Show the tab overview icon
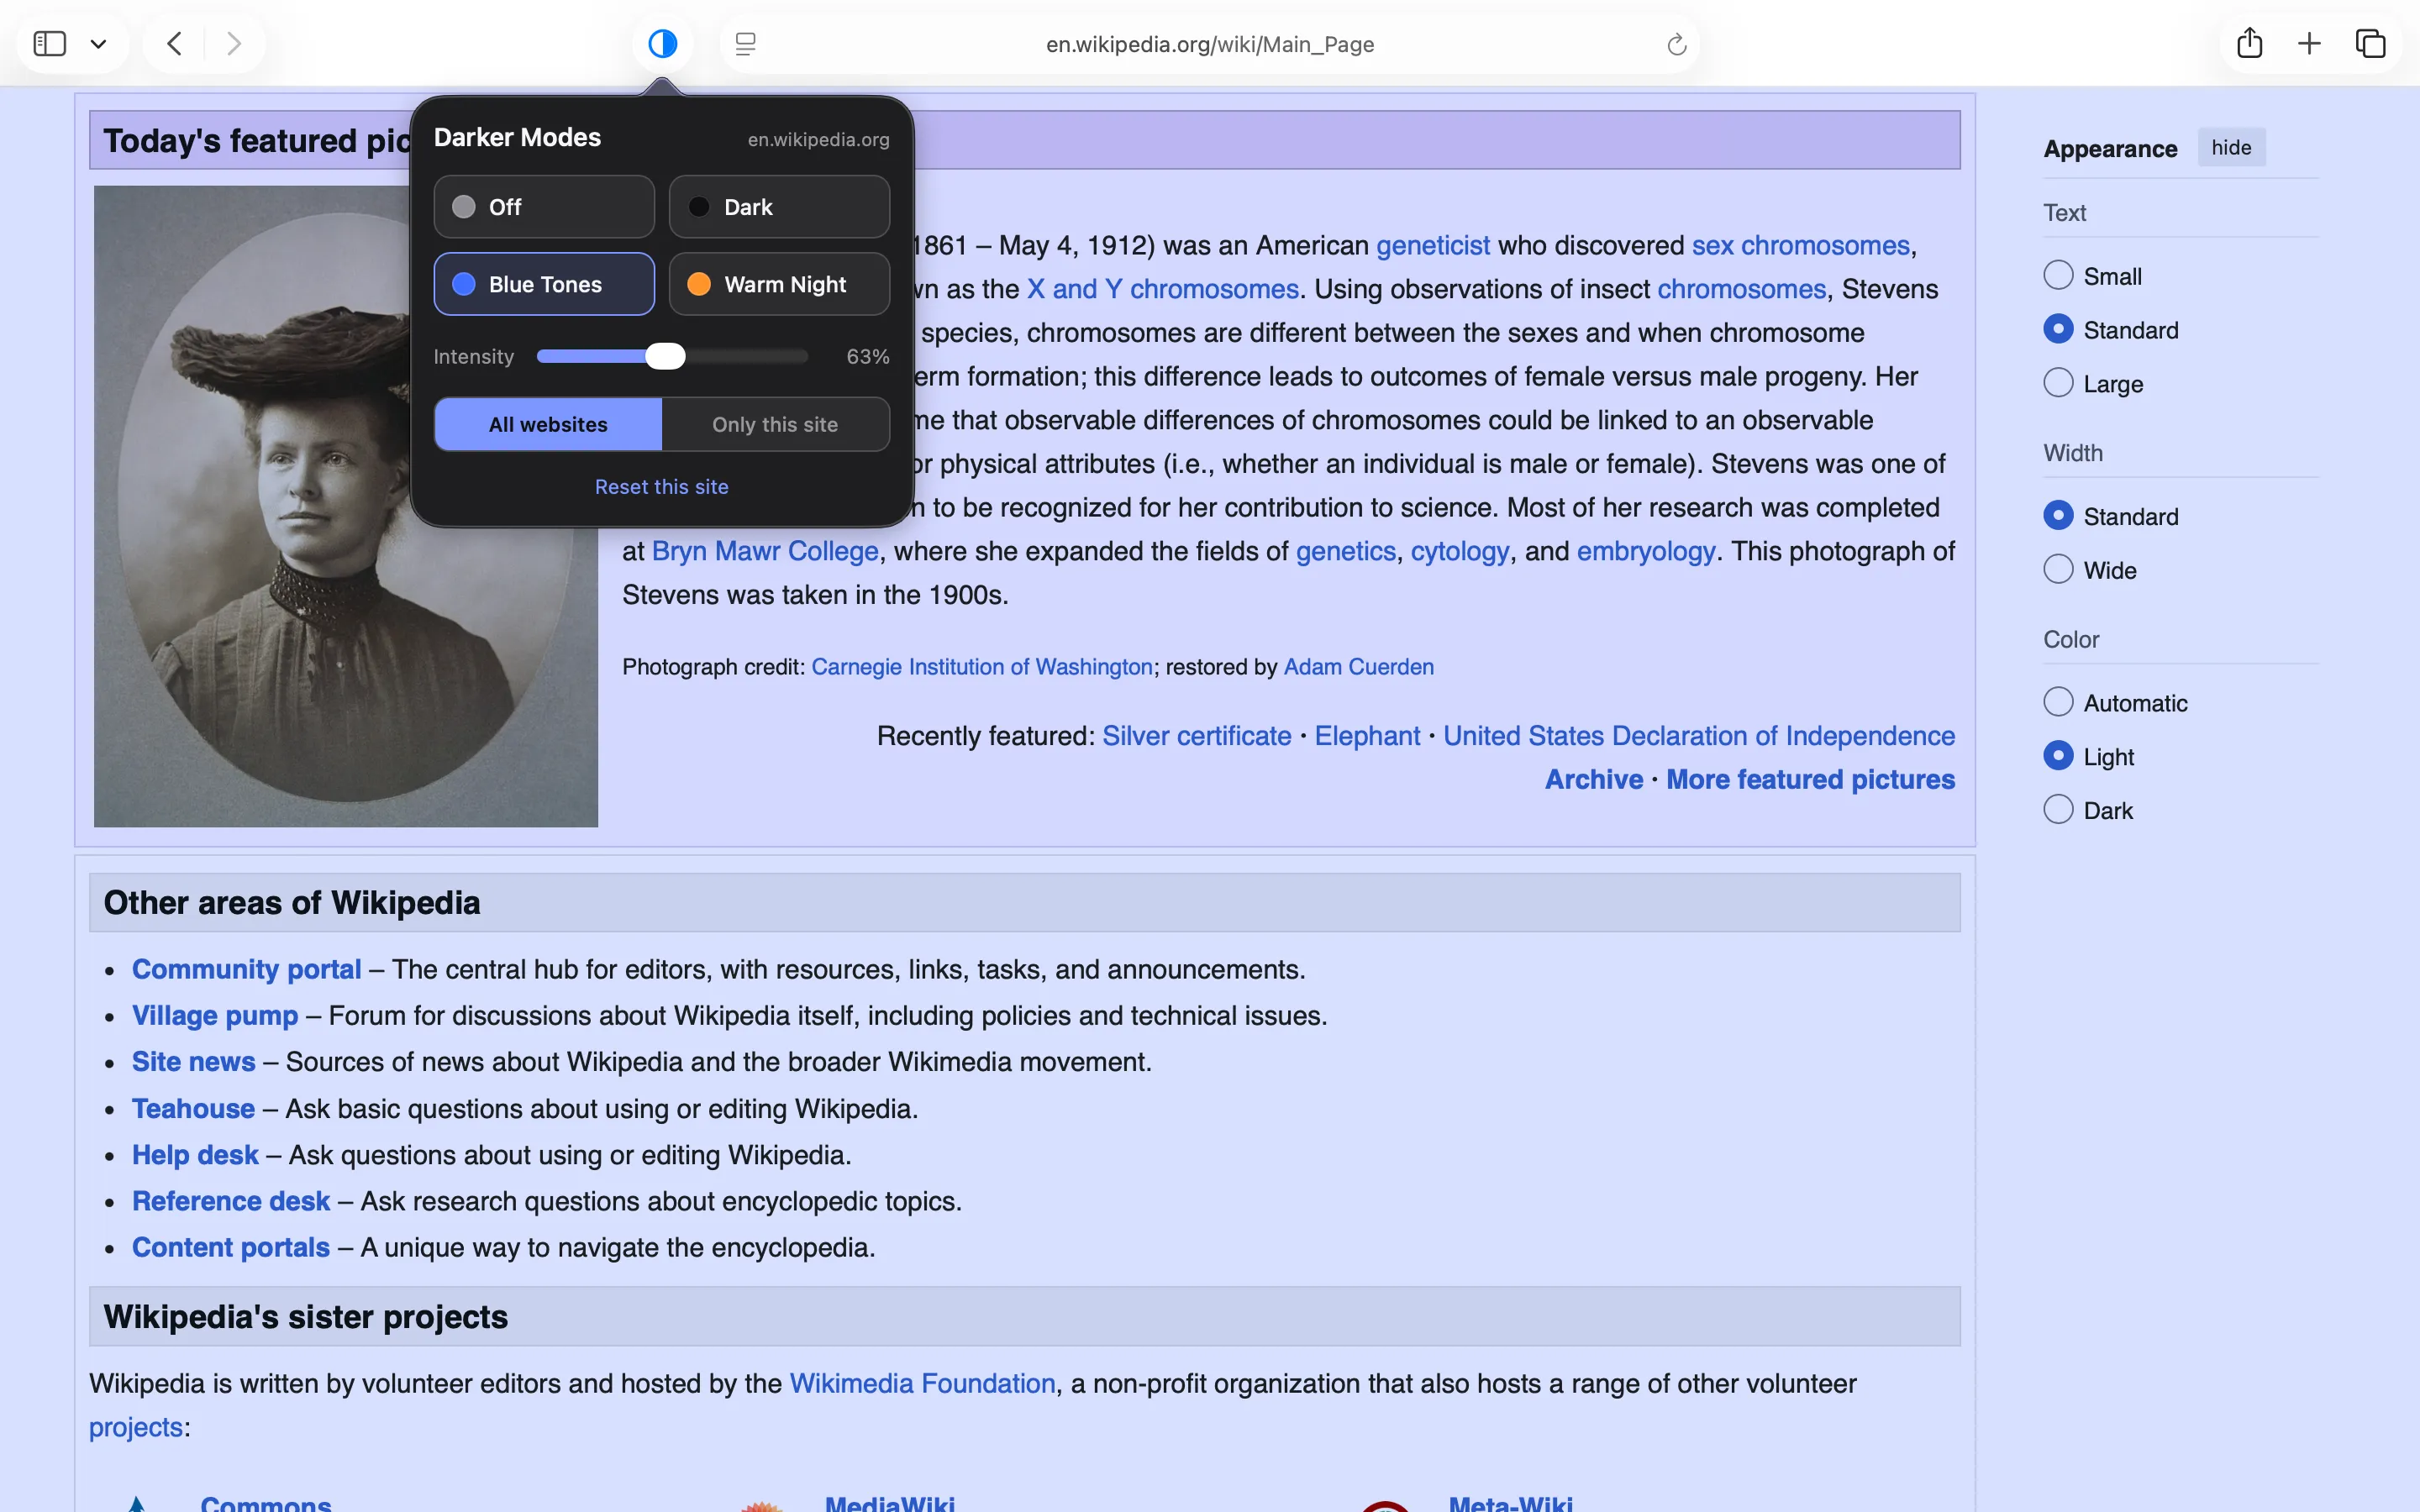This screenshot has width=2420, height=1512. (2370, 43)
